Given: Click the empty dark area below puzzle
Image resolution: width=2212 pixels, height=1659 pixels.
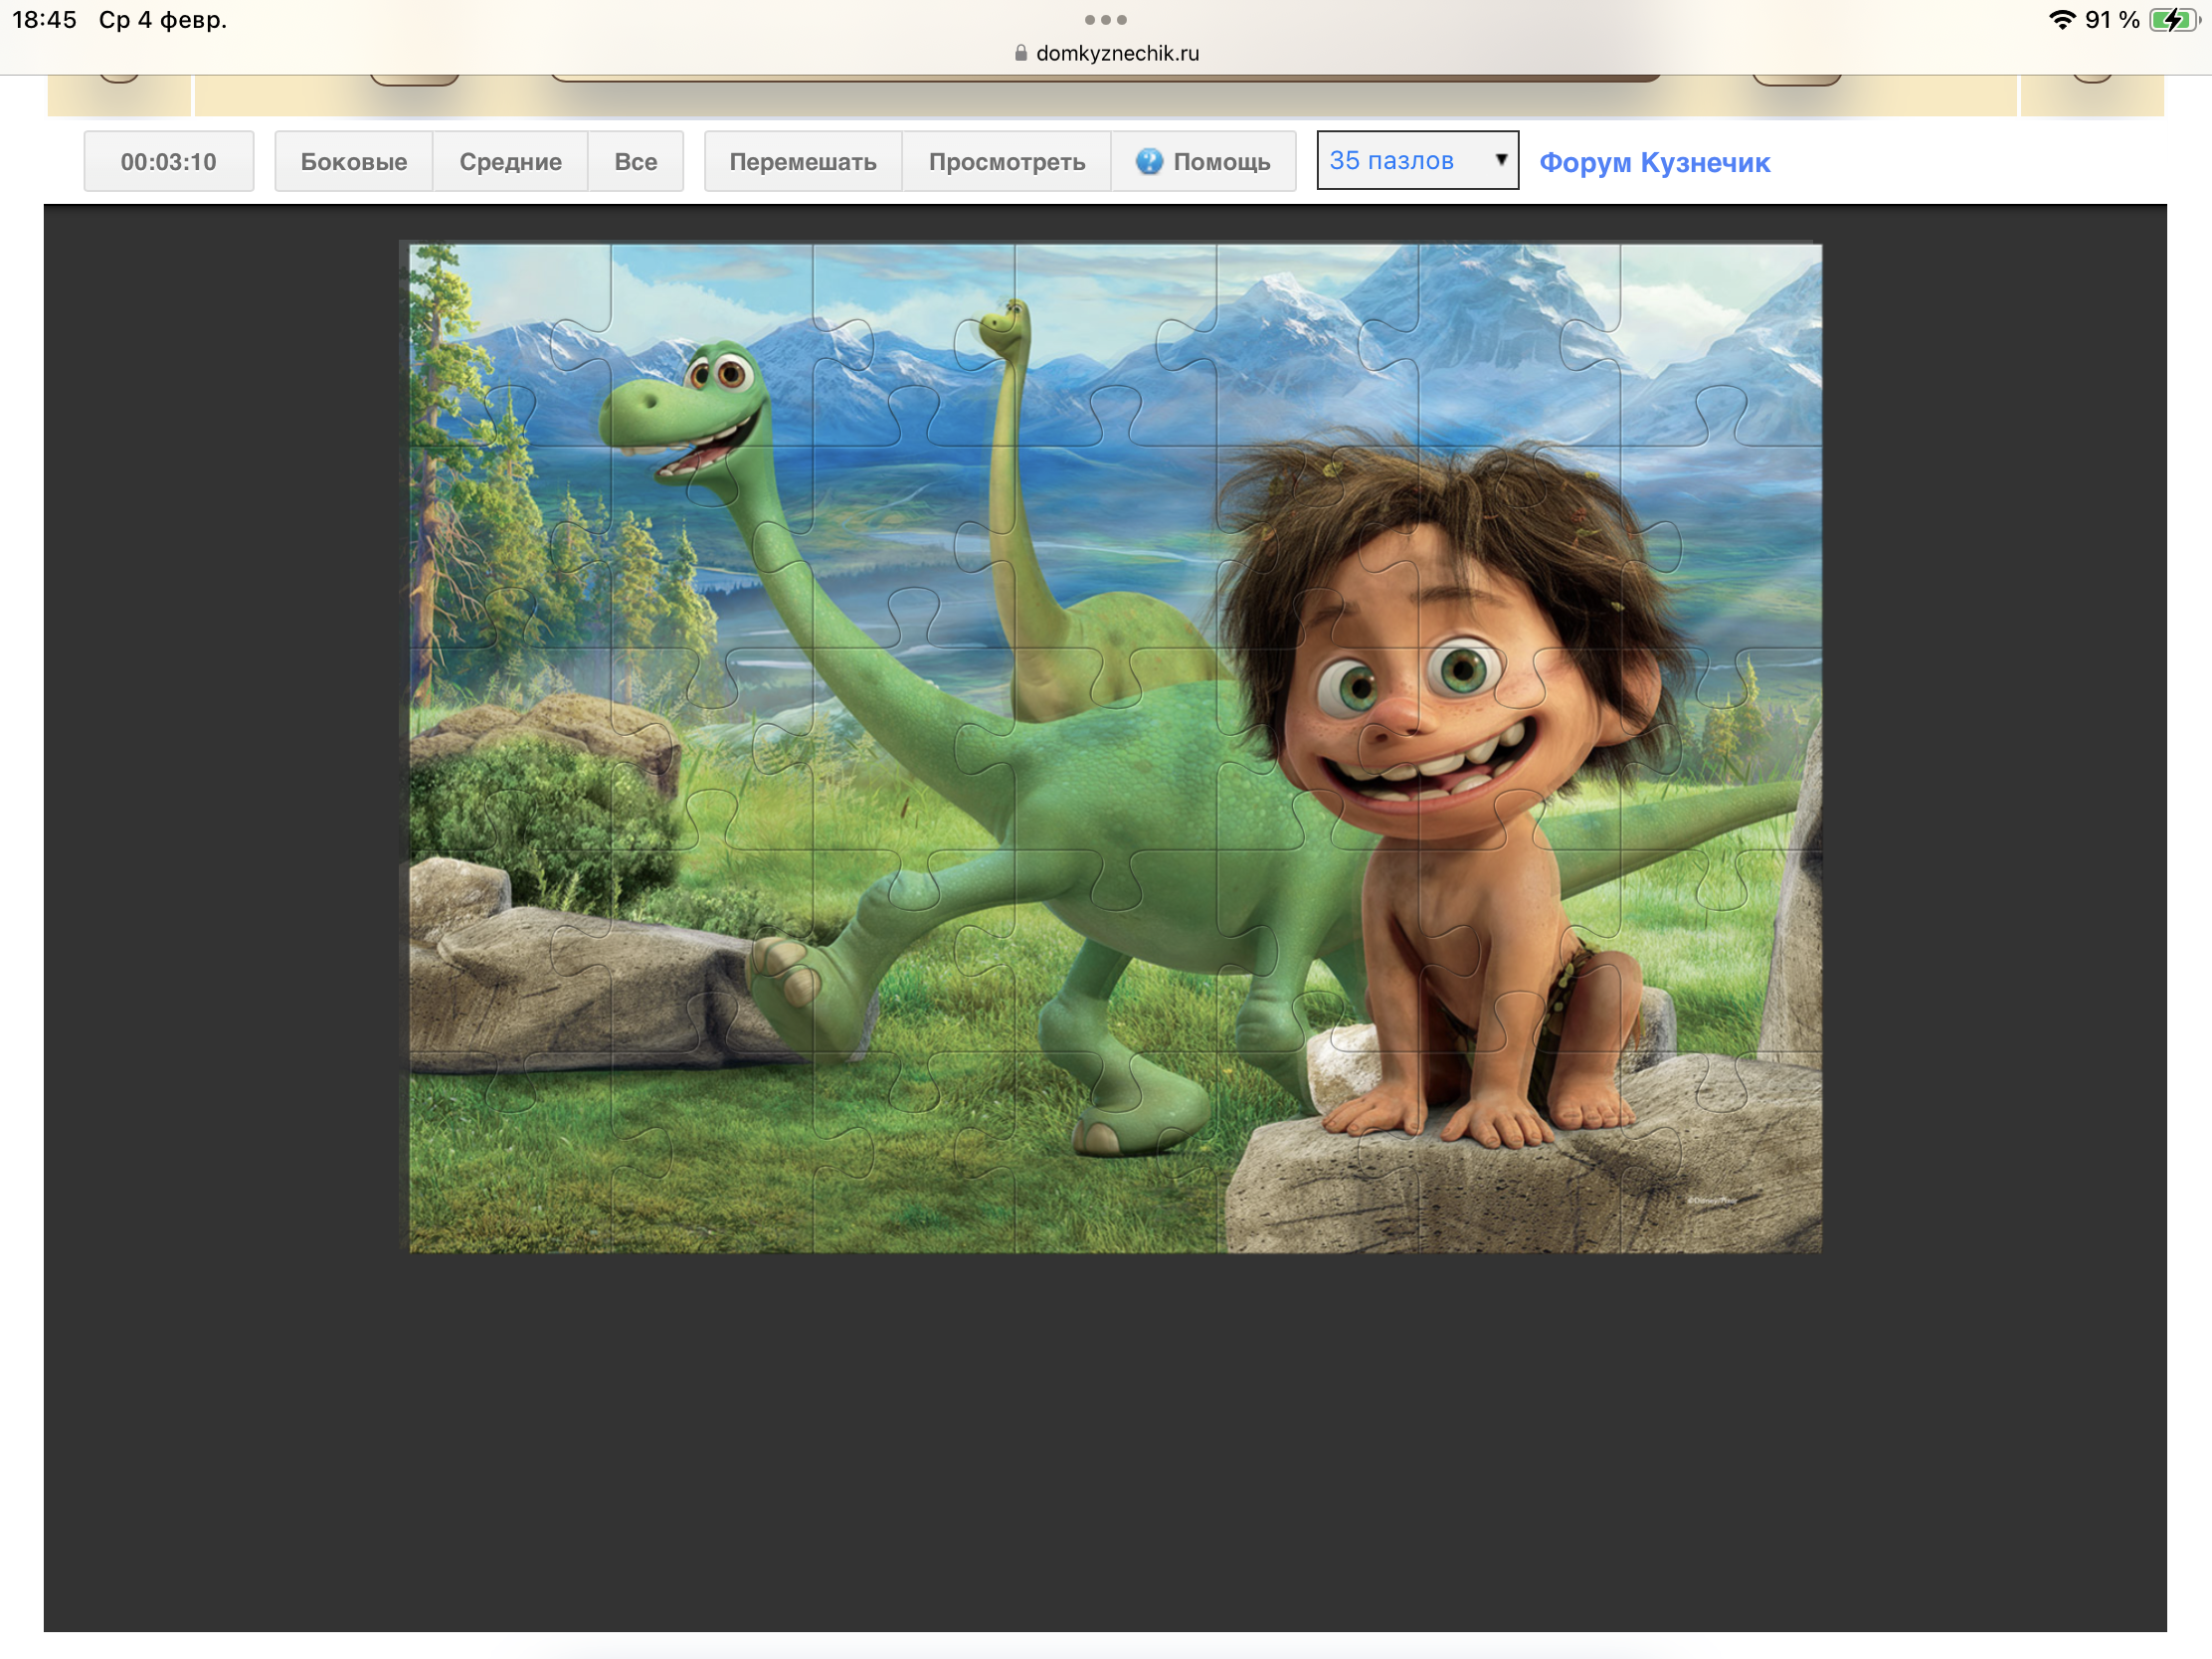Looking at the screenshot, I should click(1105, 1440).
